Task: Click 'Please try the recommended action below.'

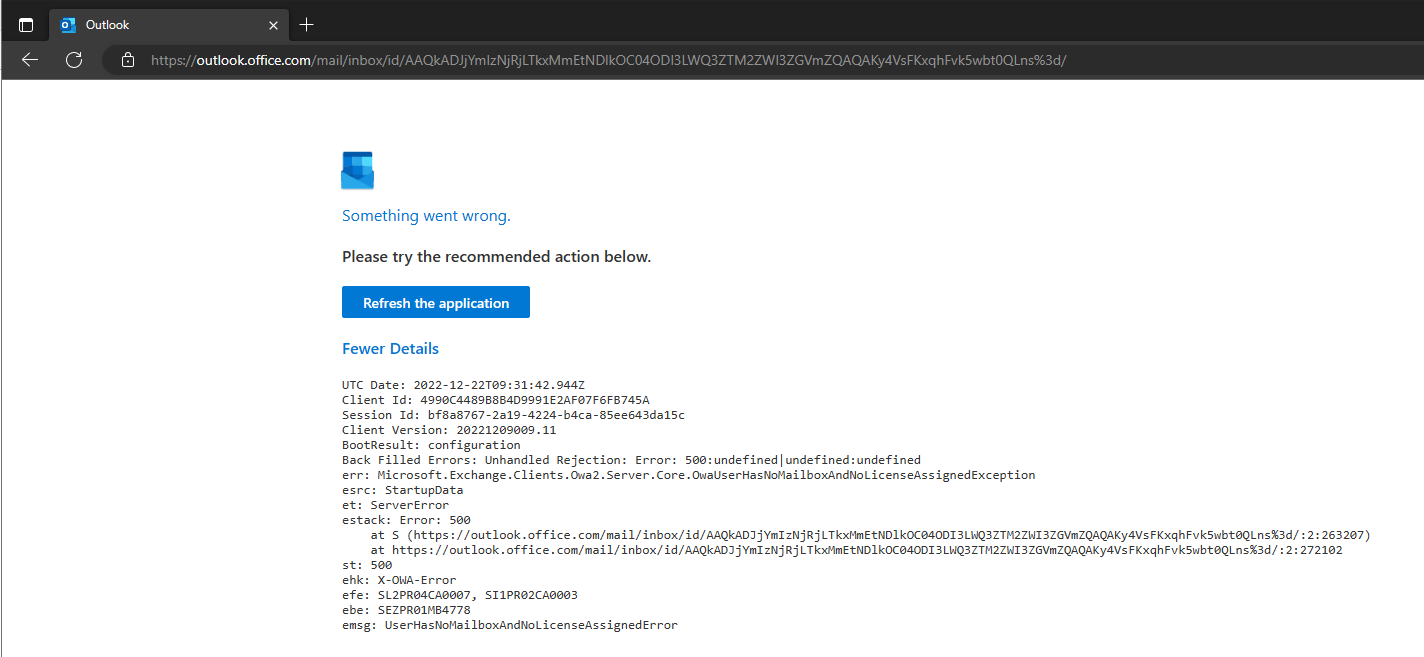Action: (496, 257)
